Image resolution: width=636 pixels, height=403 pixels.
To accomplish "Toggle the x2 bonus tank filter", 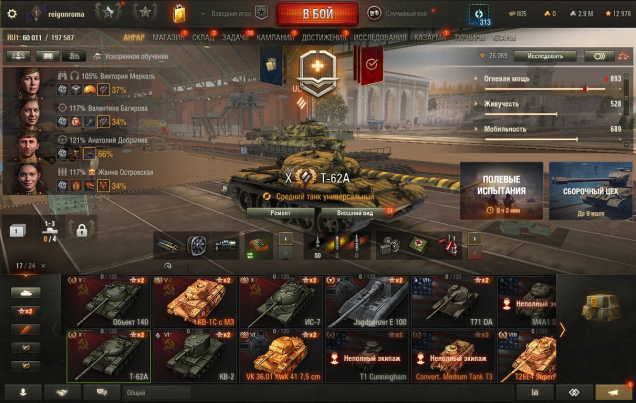I will [x=26, y=311].
